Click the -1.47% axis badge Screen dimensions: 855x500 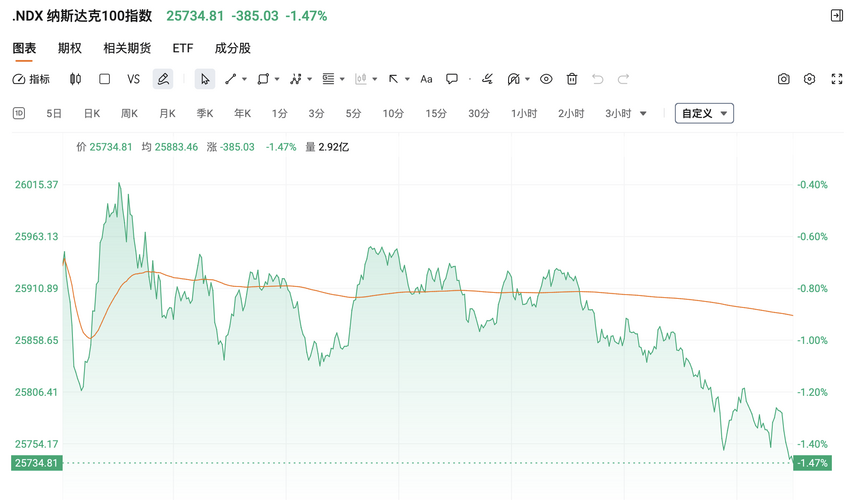click(x=812, y=463)
